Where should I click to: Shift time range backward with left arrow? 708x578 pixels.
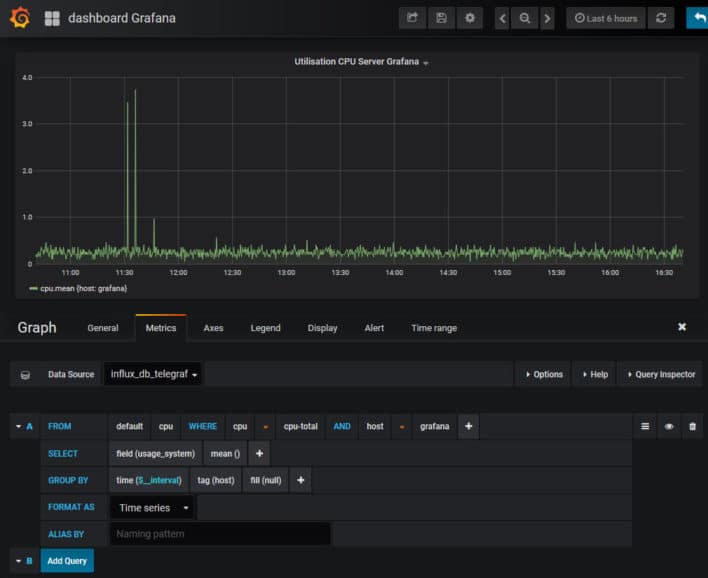(x=502, y=18)
